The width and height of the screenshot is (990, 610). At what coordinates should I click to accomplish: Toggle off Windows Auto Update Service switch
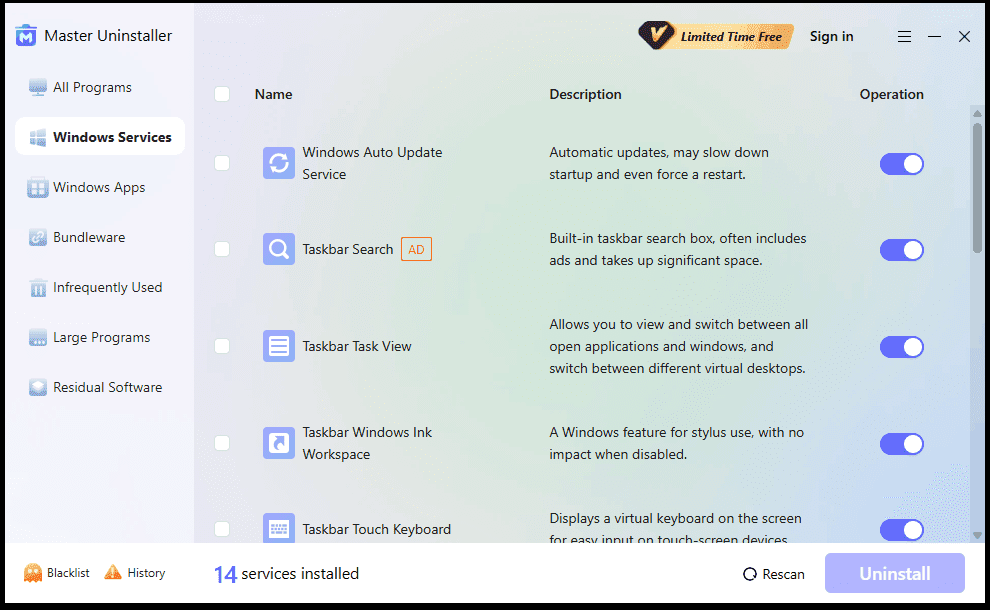902,164
